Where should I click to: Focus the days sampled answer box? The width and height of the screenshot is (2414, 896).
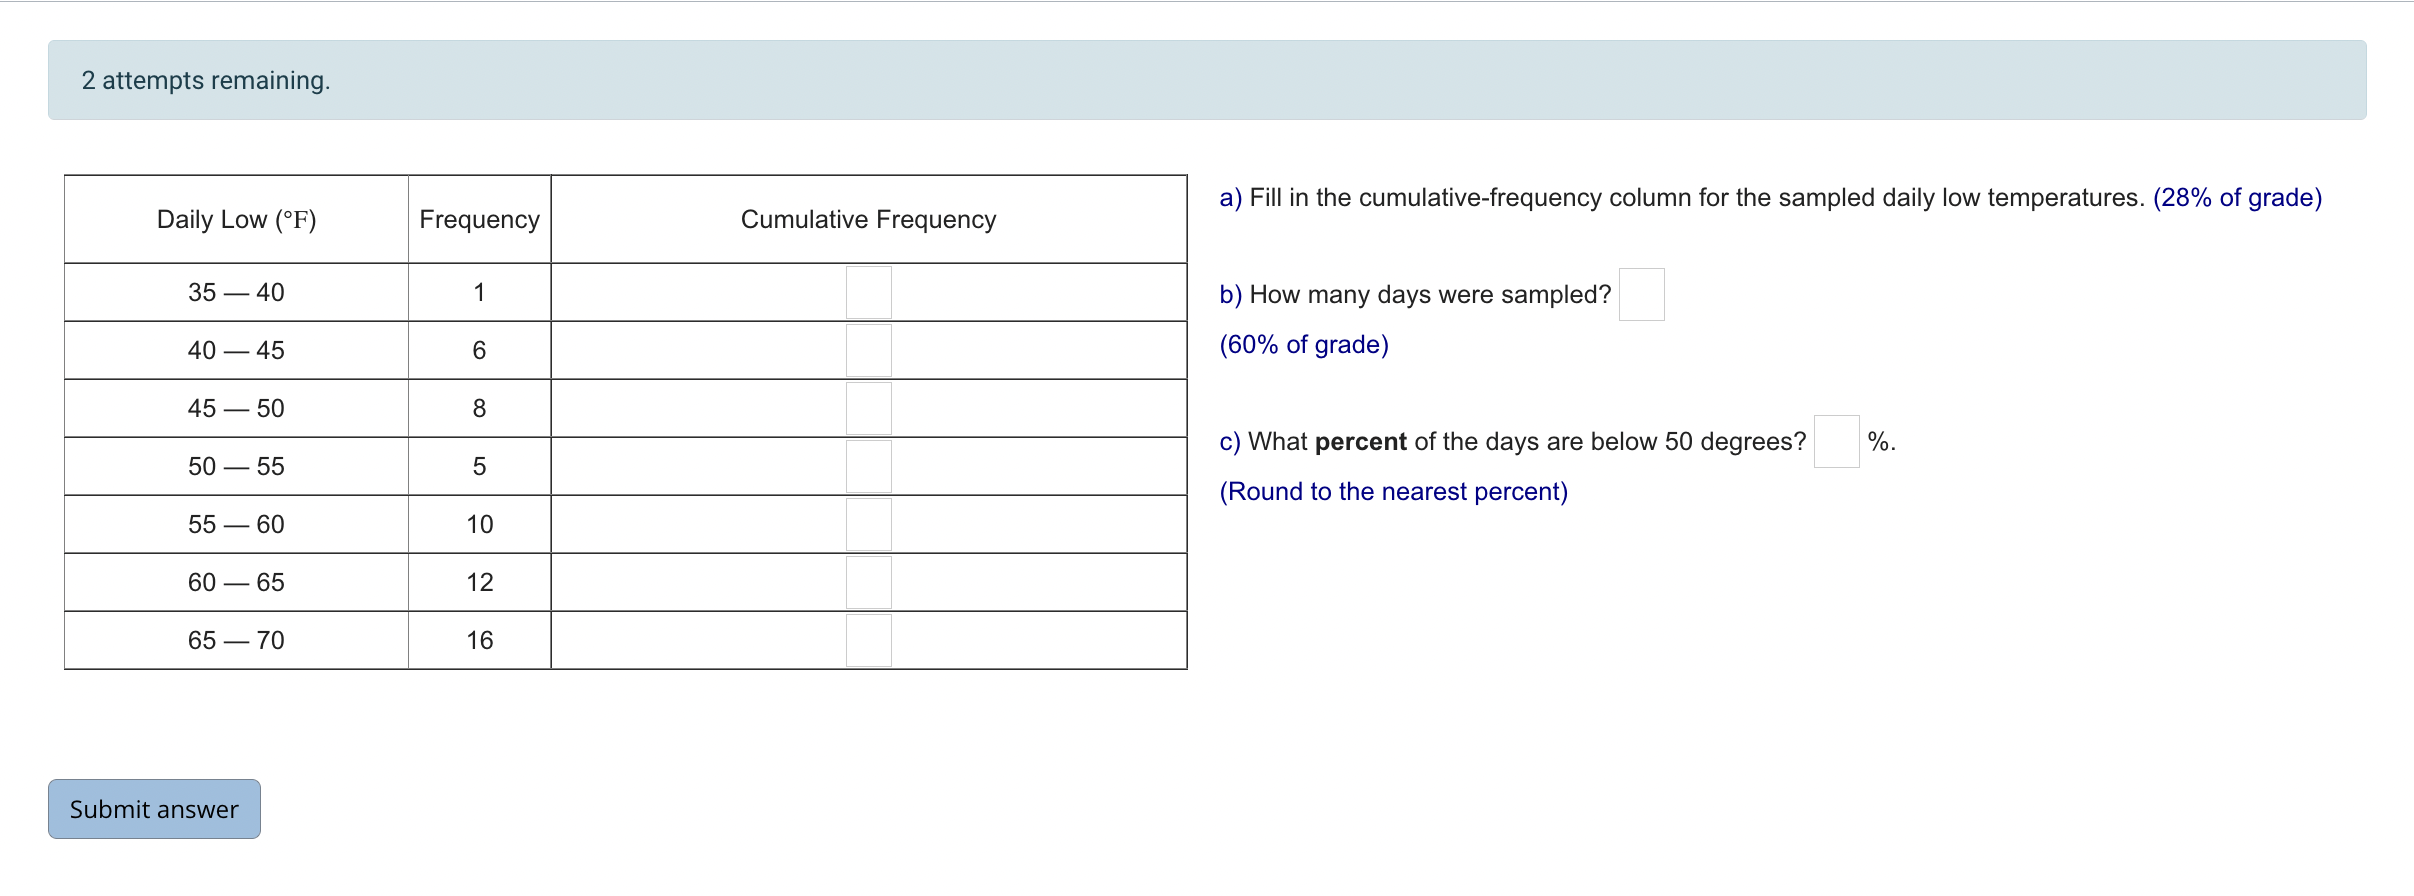(1642, 294)
